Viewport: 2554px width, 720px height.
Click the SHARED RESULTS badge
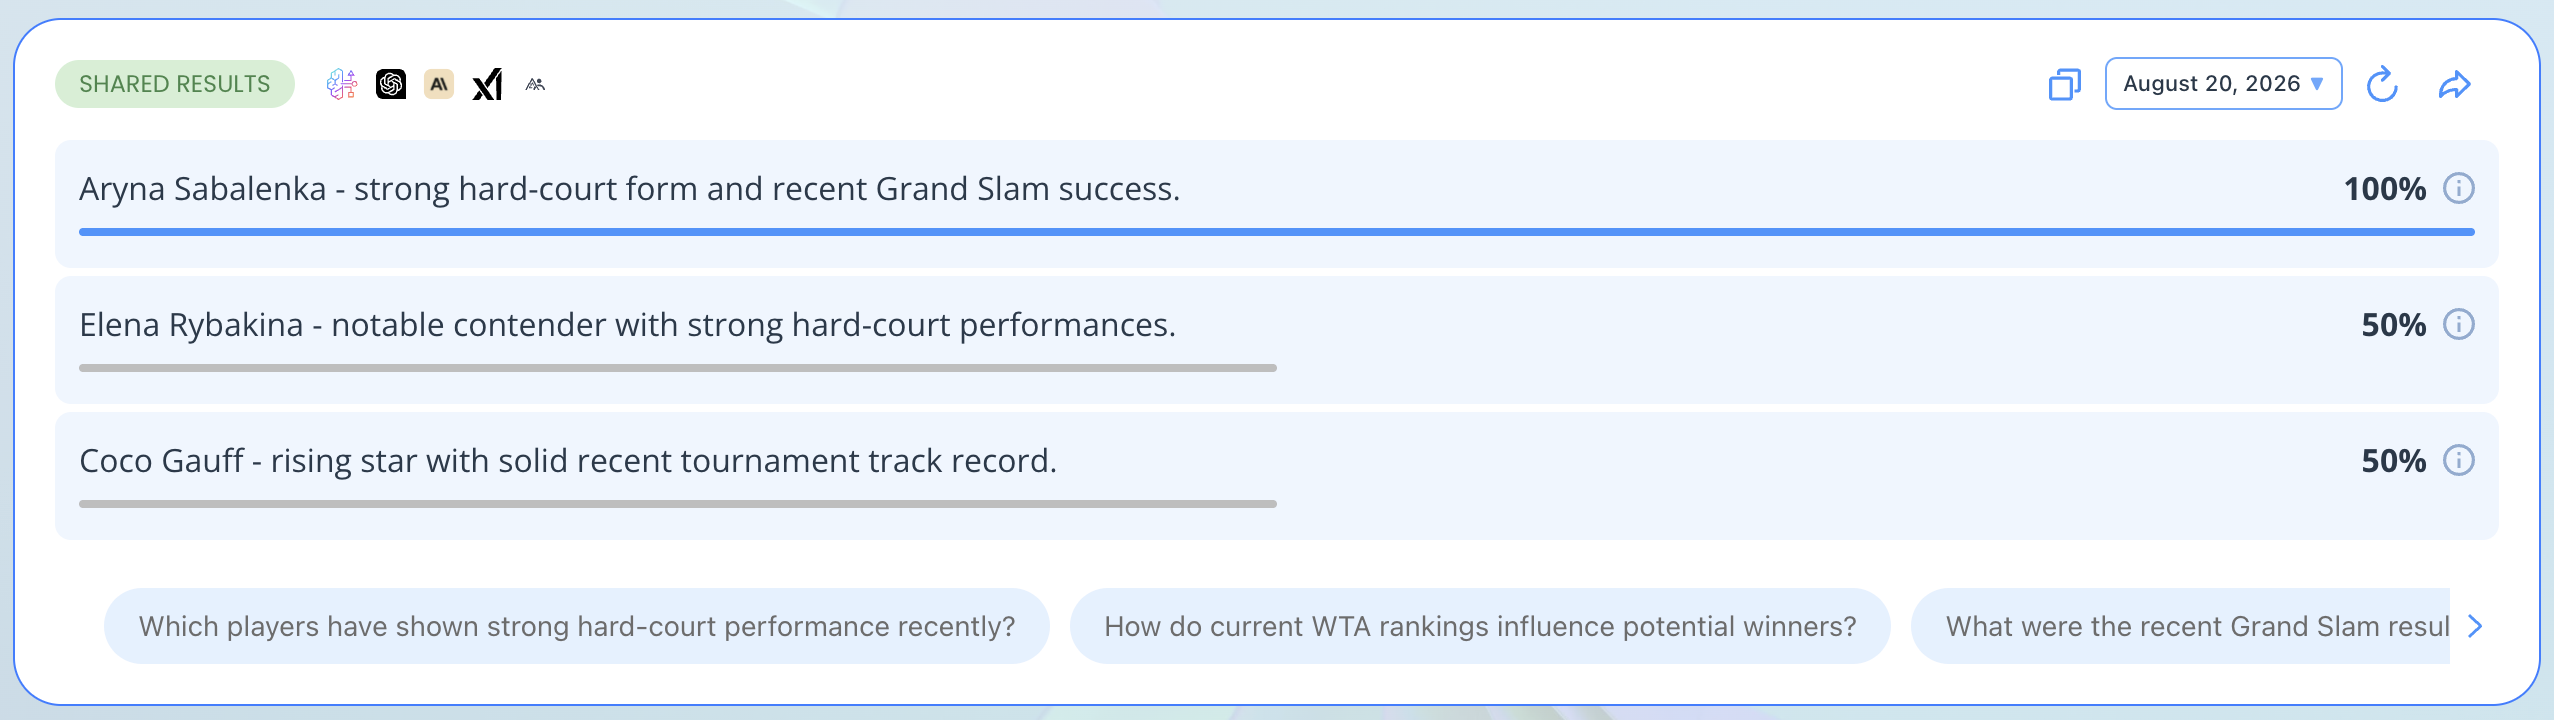tap(175, 84)
